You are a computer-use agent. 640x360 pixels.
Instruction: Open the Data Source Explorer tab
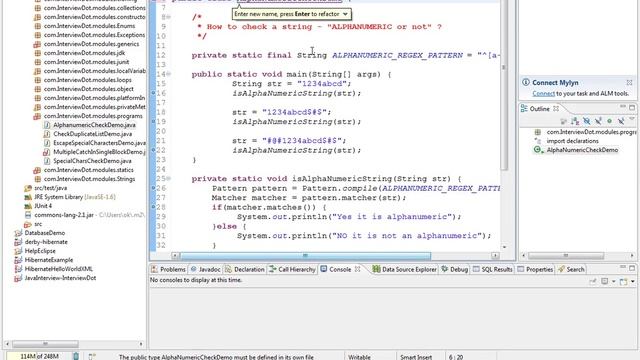404,269
